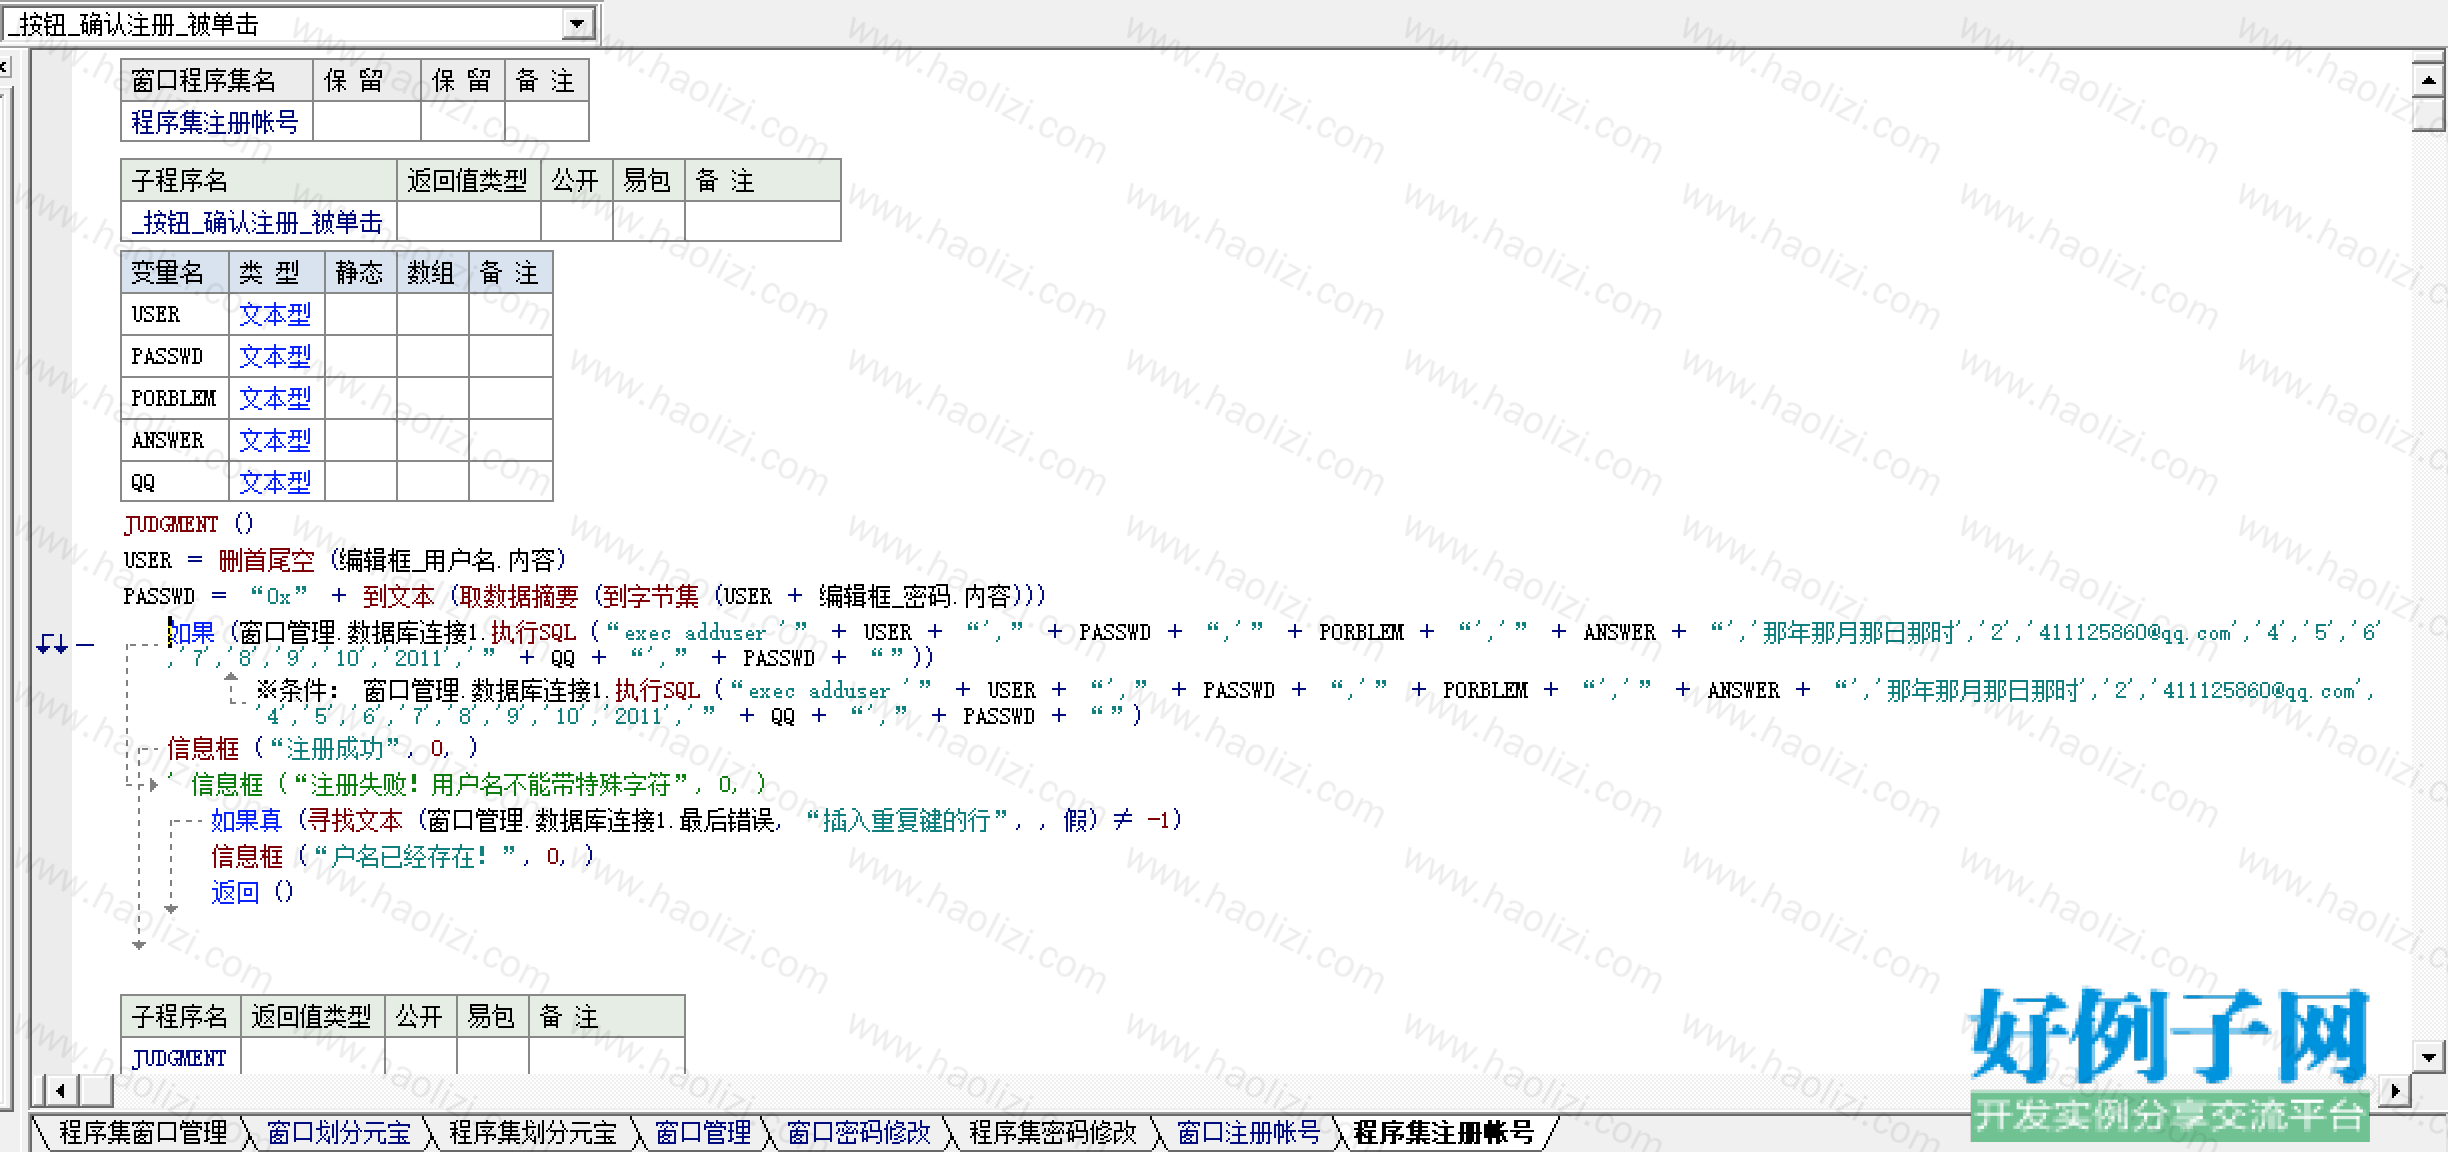Image resolution: width=2448 pixels, height=1152 pixels.
Task: Click the vertical scrollbar thumb
Action: (2428, 114)
